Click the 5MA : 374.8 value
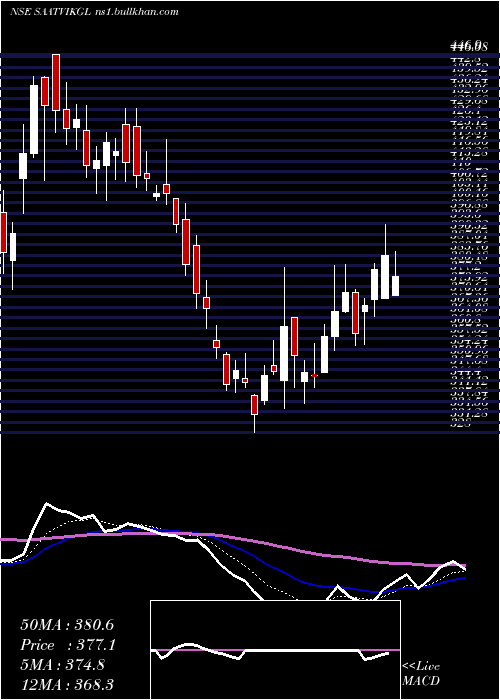The width and height of the screenshot is (500, 700). click(62, 665)
